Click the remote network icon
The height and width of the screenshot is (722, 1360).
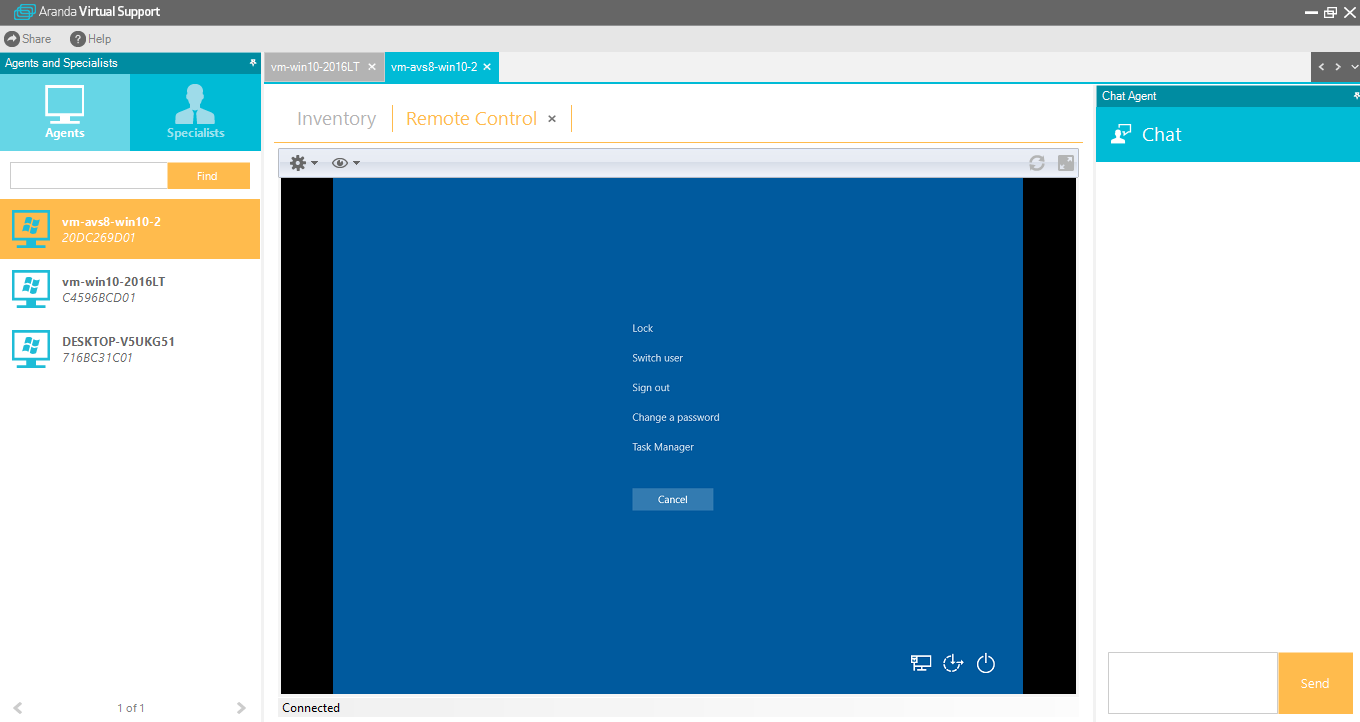point(921,663)
